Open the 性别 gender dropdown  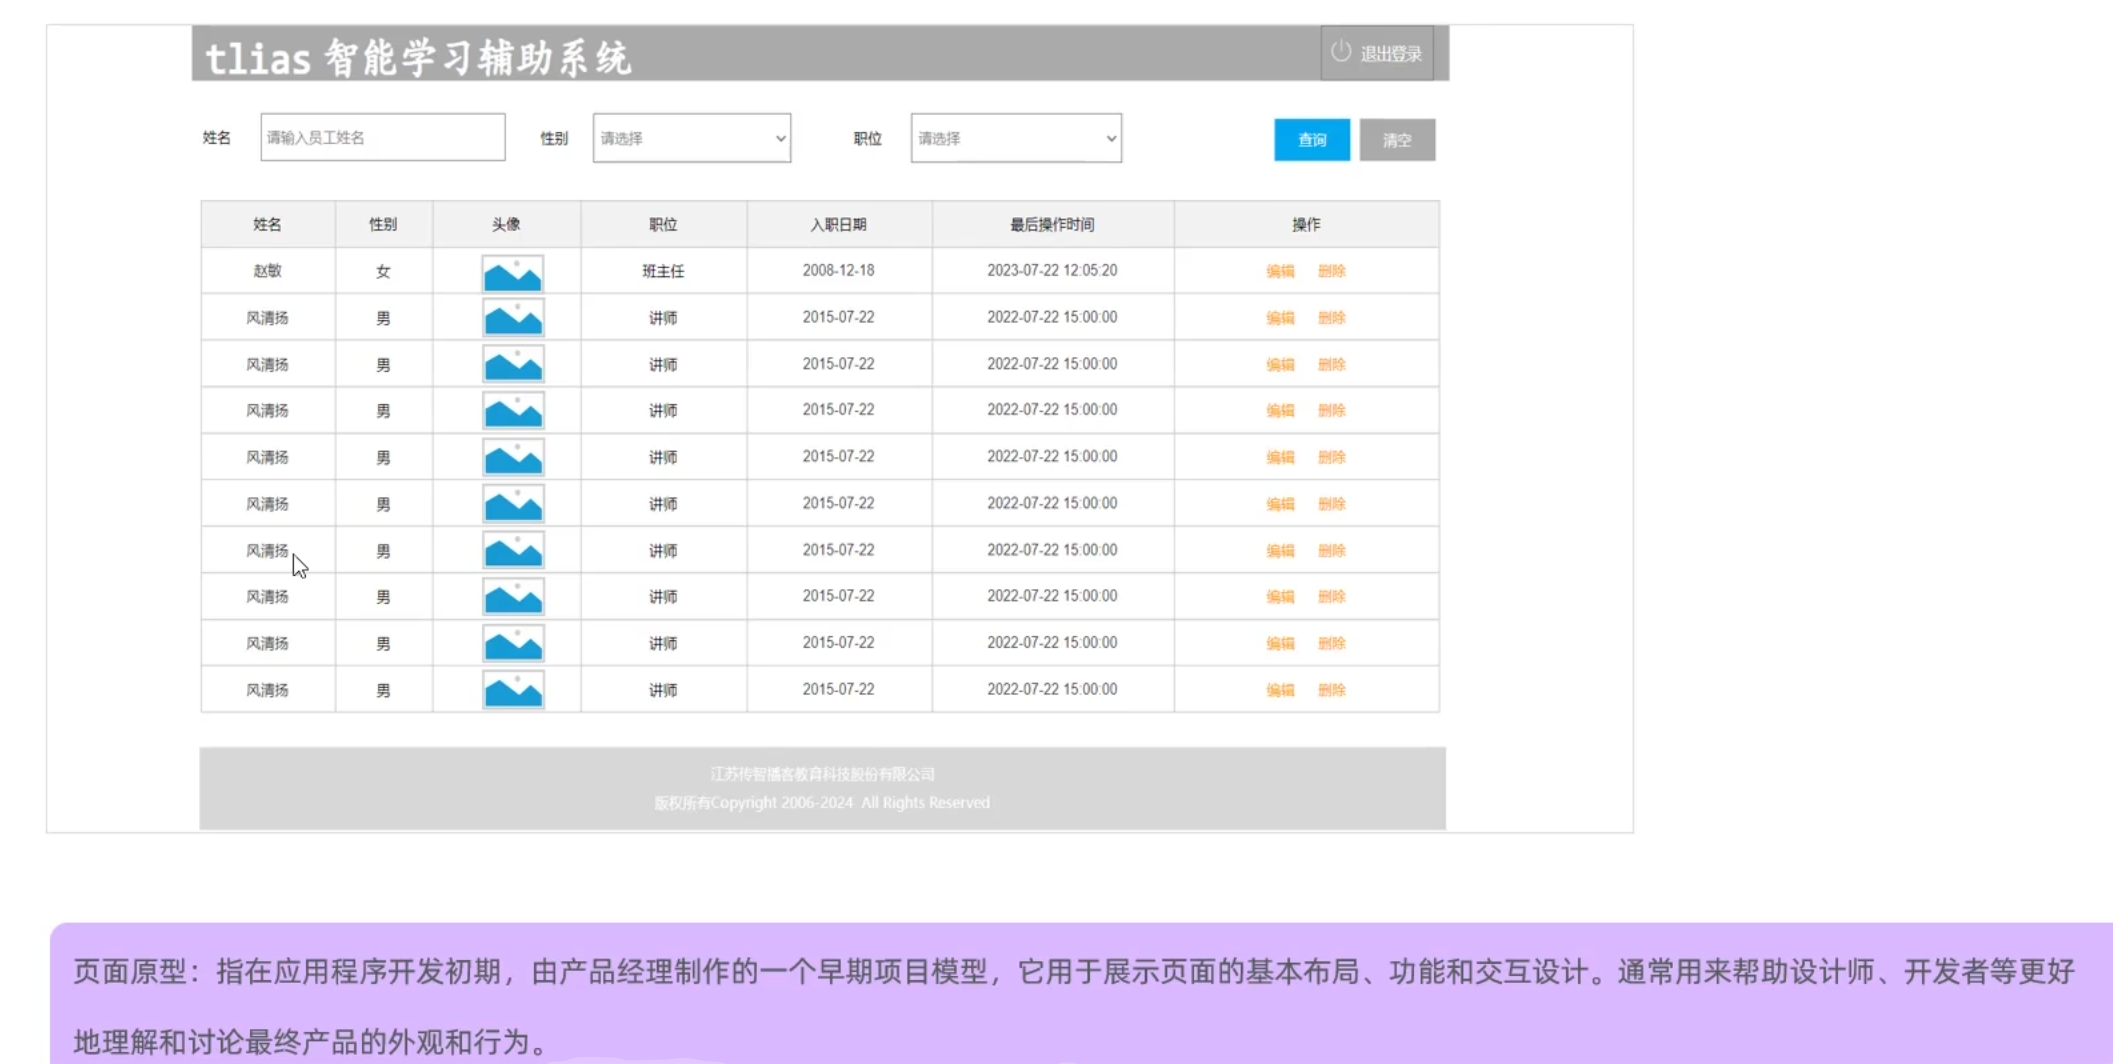coord(691,138)
